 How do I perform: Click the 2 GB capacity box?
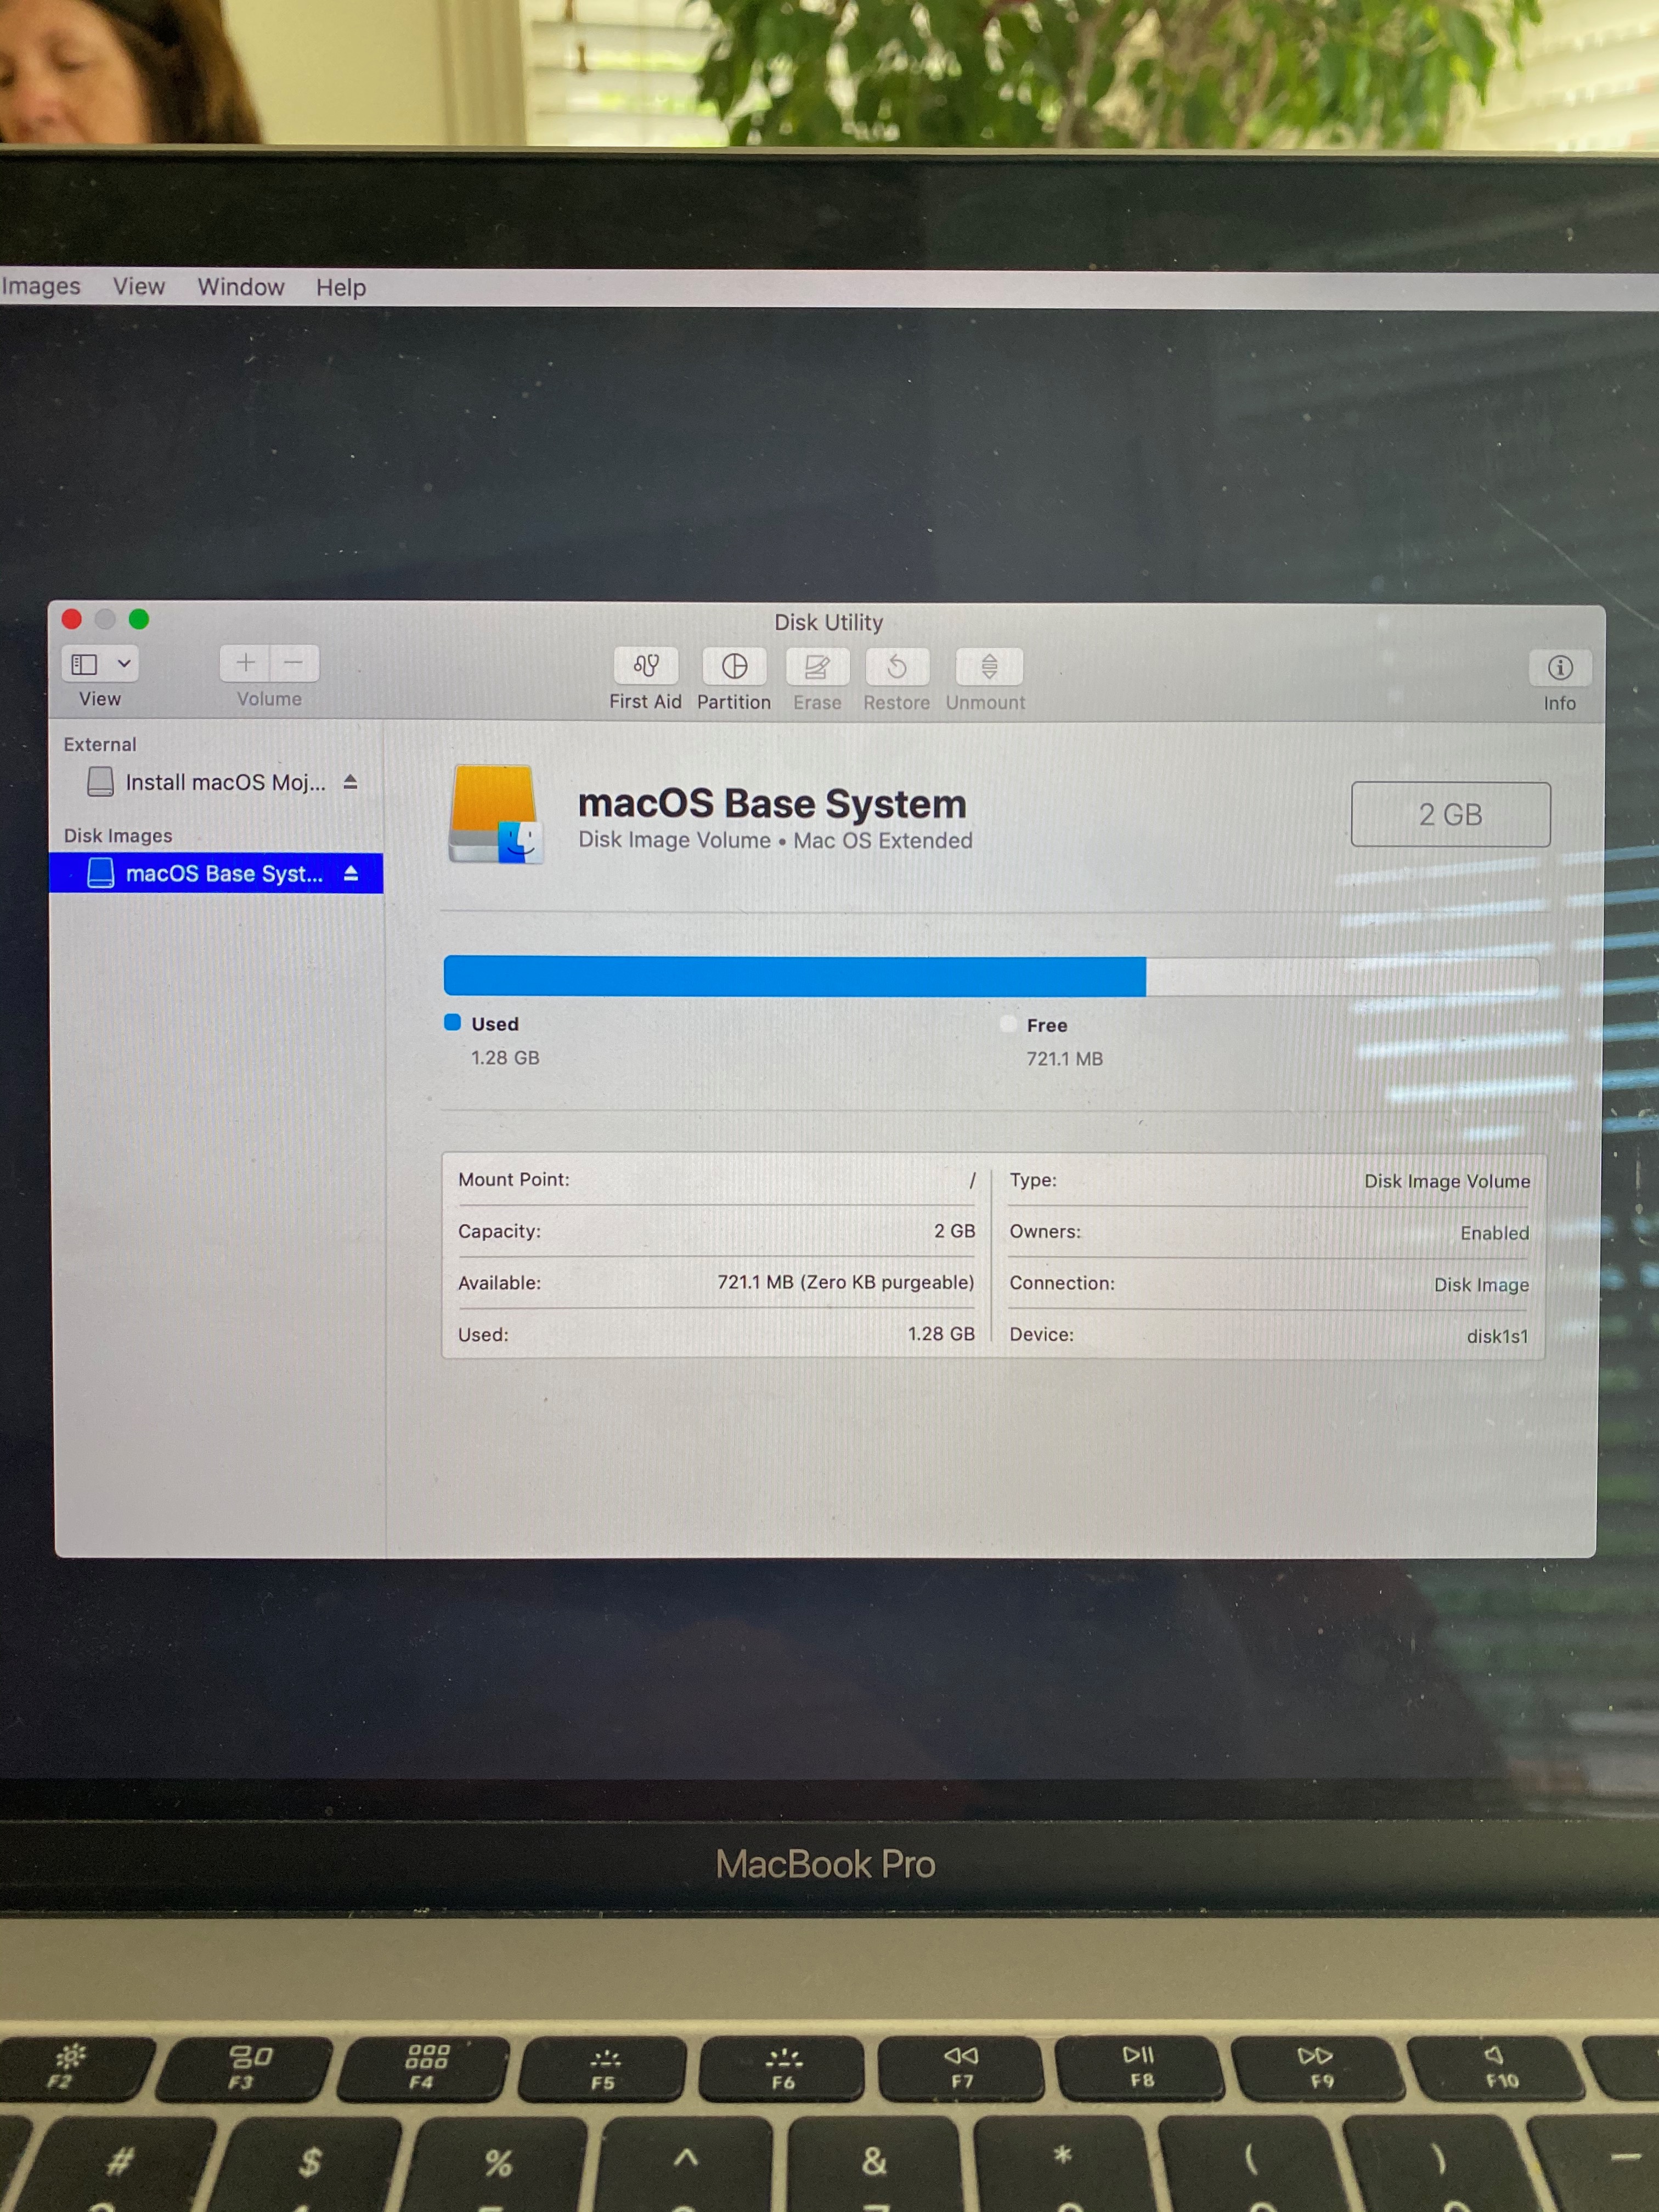click(x=1449, y=814)
